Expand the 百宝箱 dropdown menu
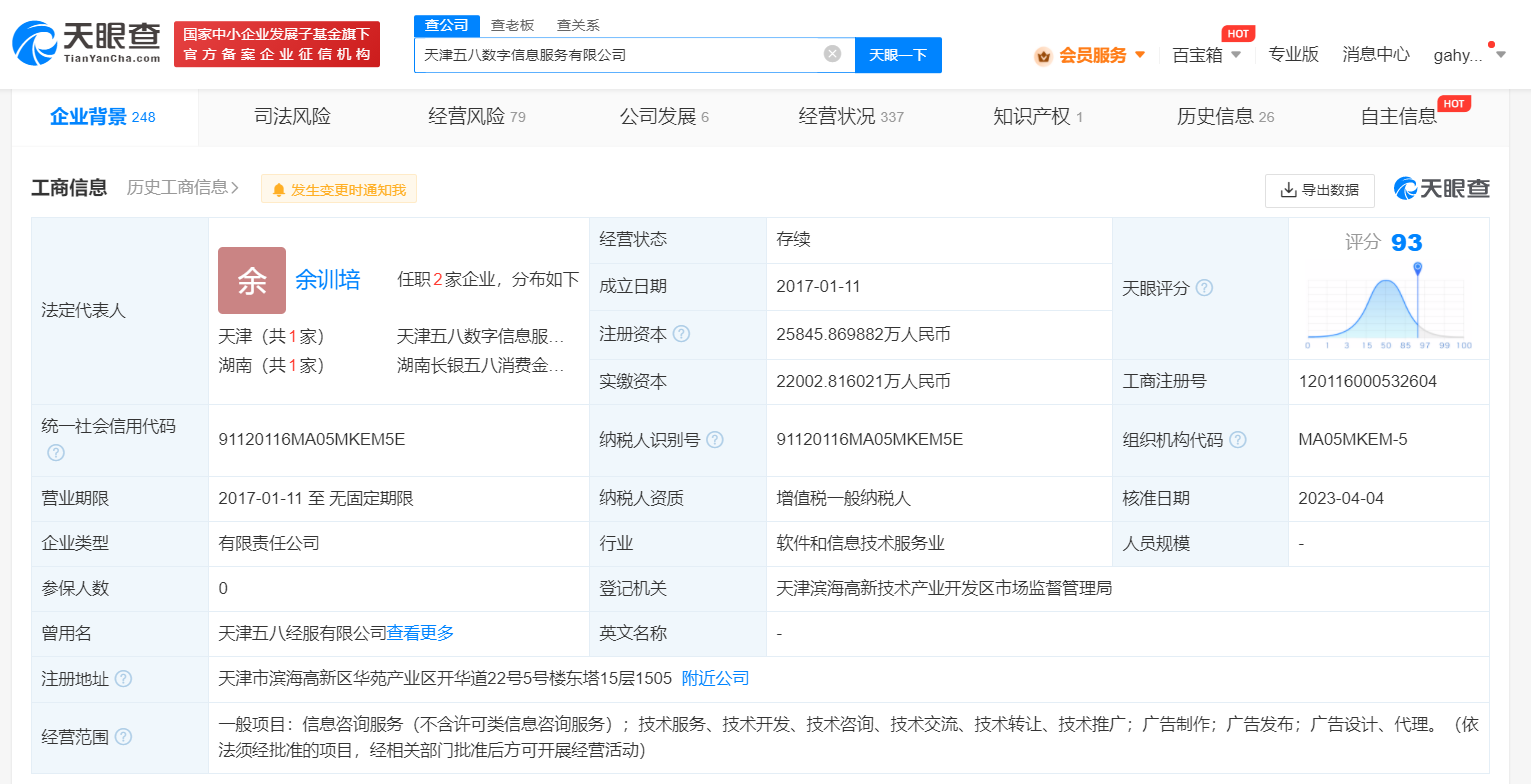The image size is (1531, 784). pyautogui.click(x=1236, y=55)
